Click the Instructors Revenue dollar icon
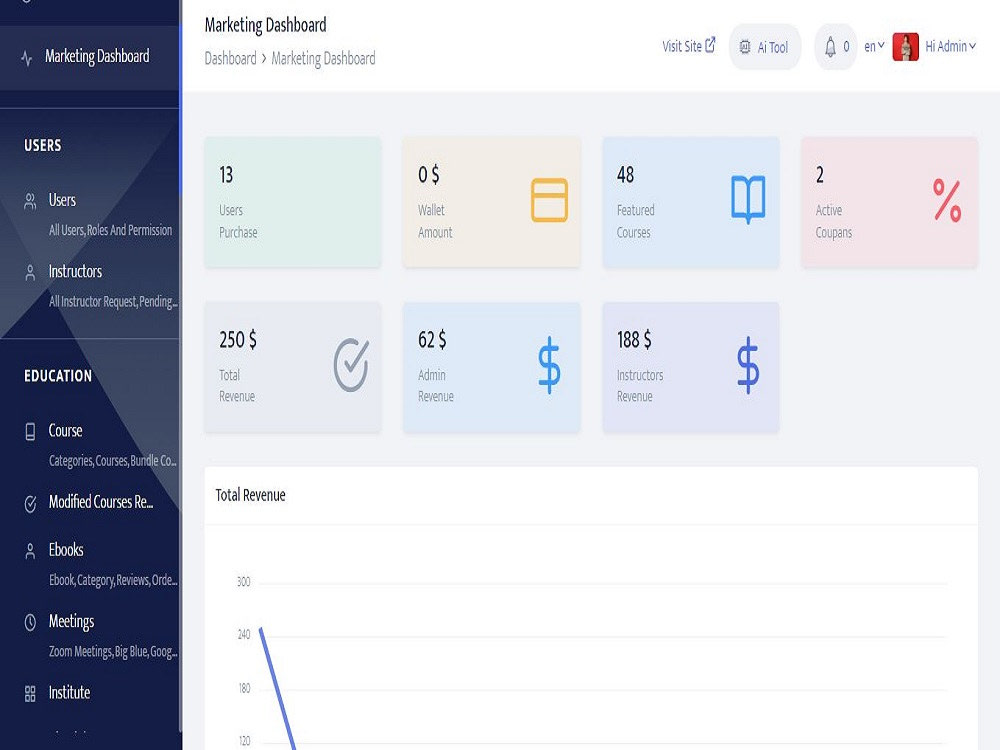1000x750 pixels. coord(748,365)
